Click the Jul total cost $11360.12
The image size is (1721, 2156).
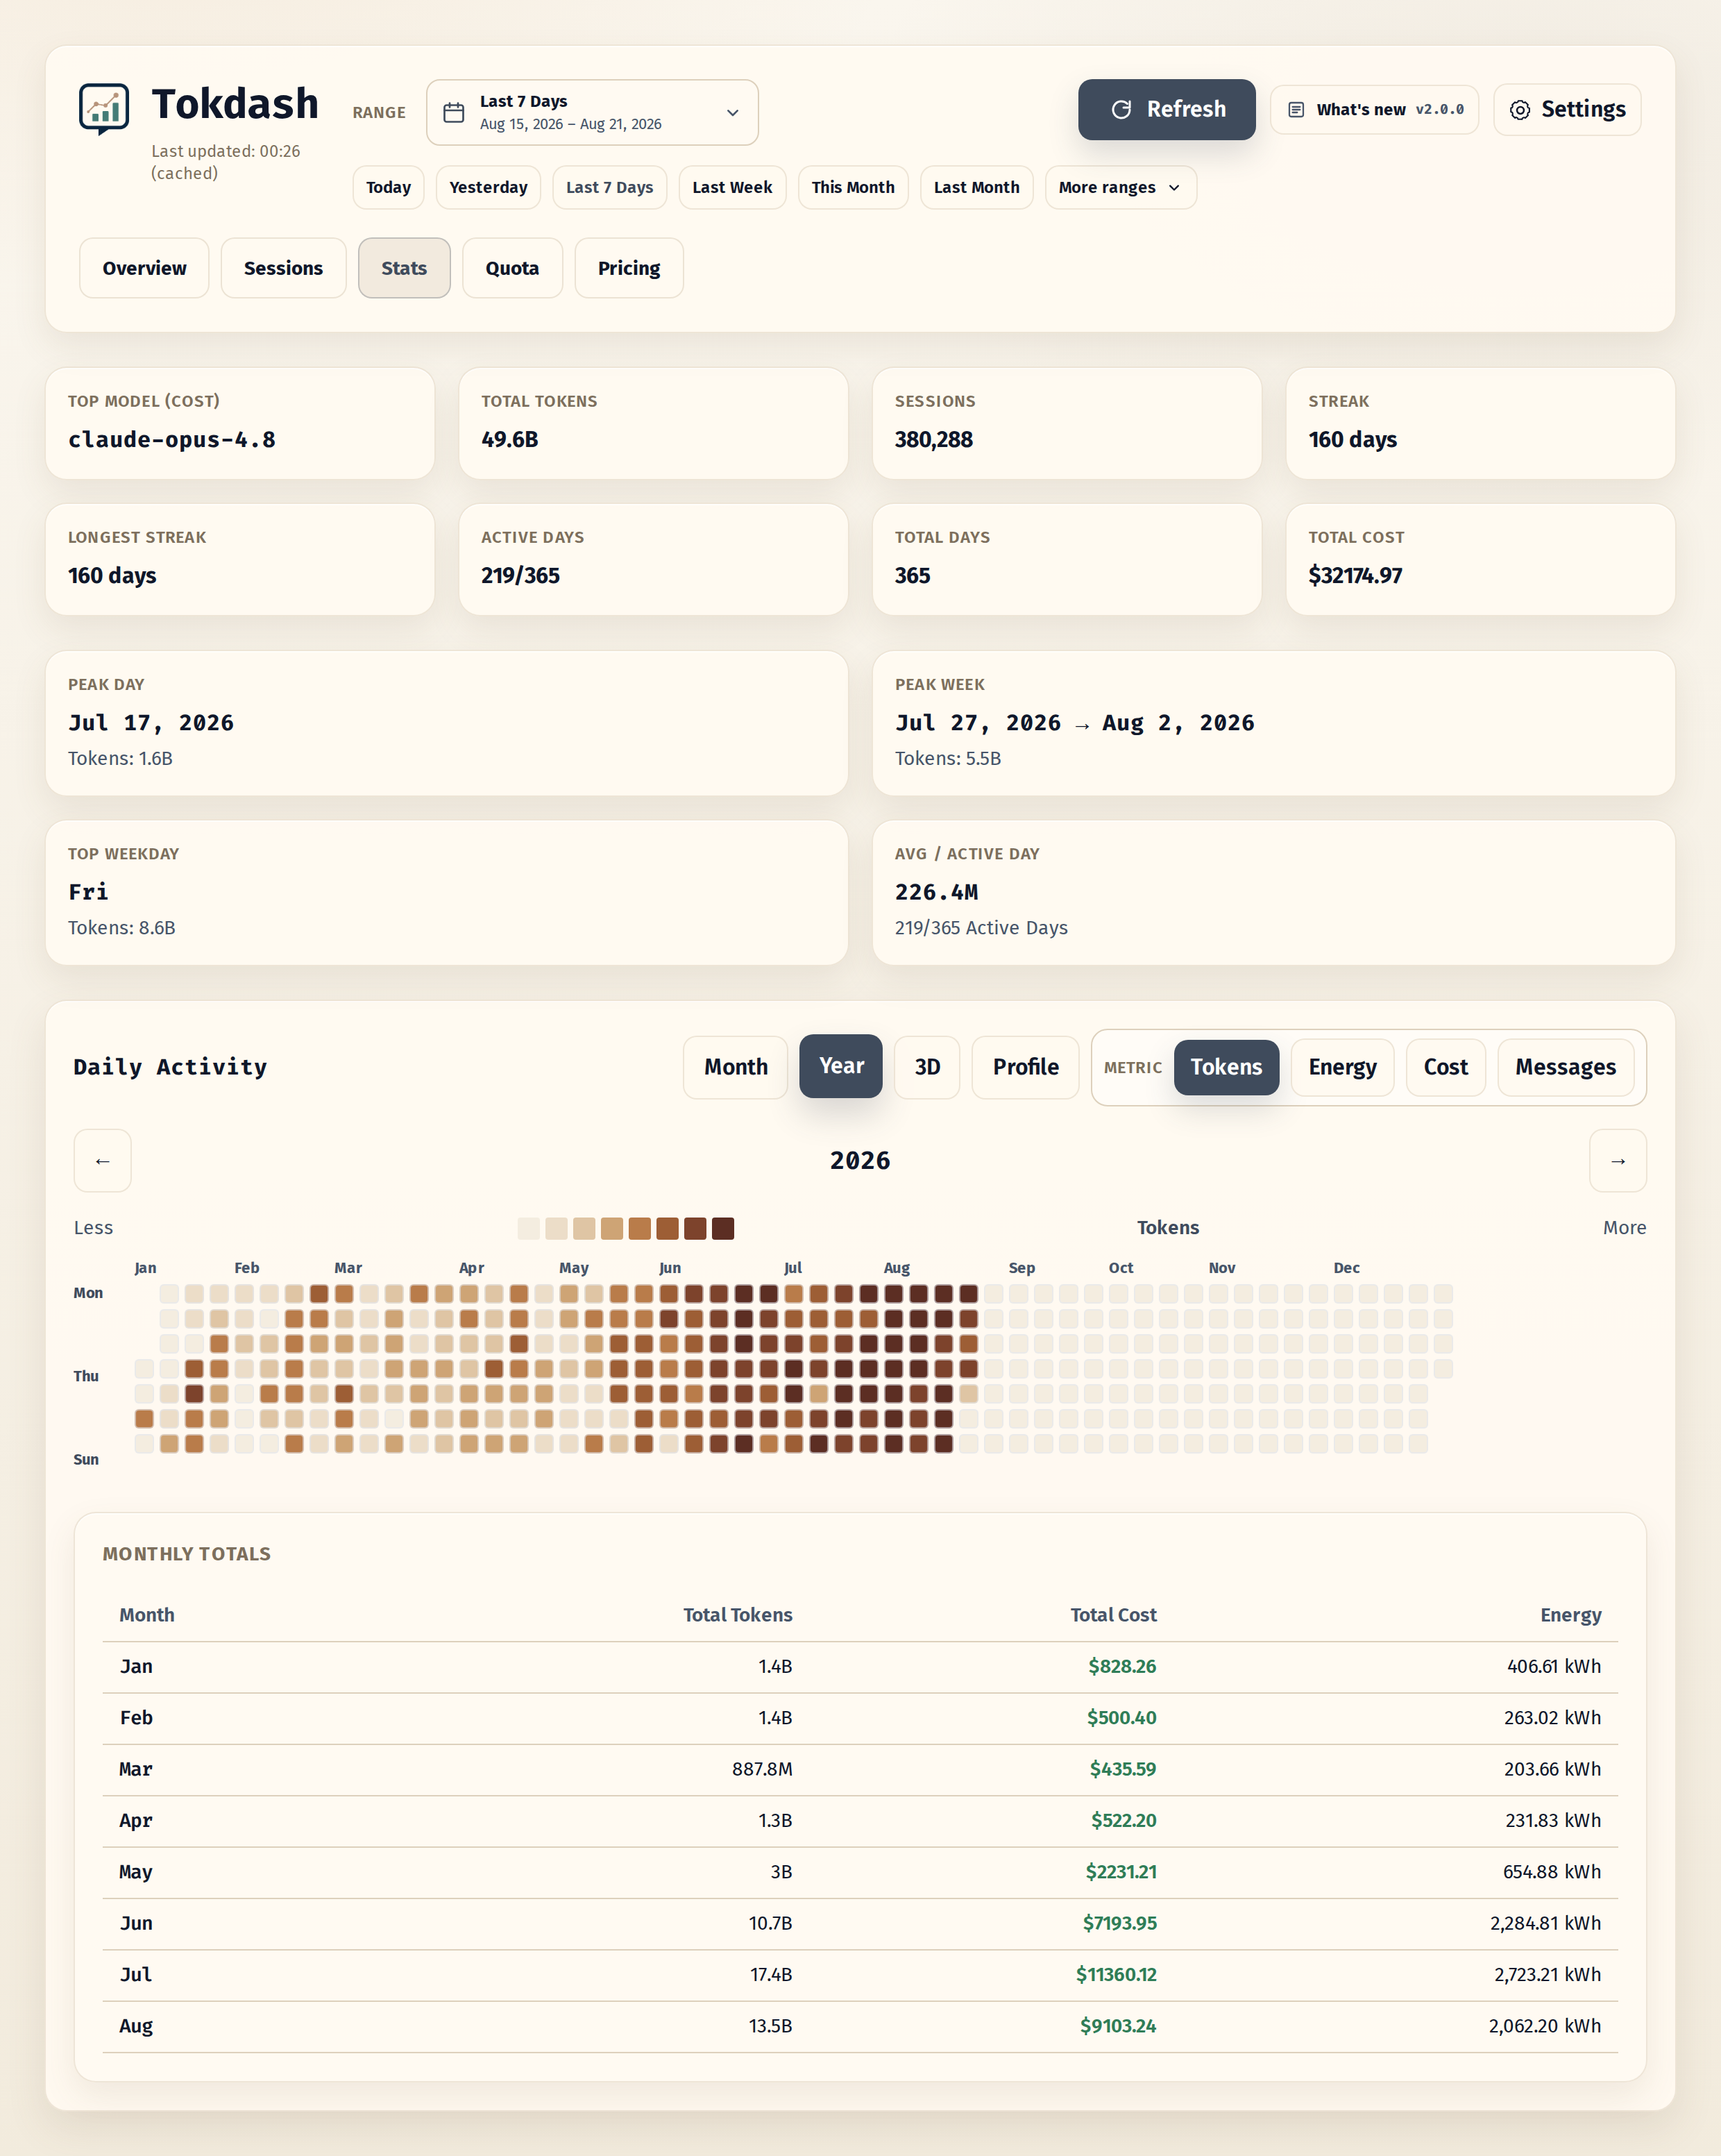coord(1116,1974)
